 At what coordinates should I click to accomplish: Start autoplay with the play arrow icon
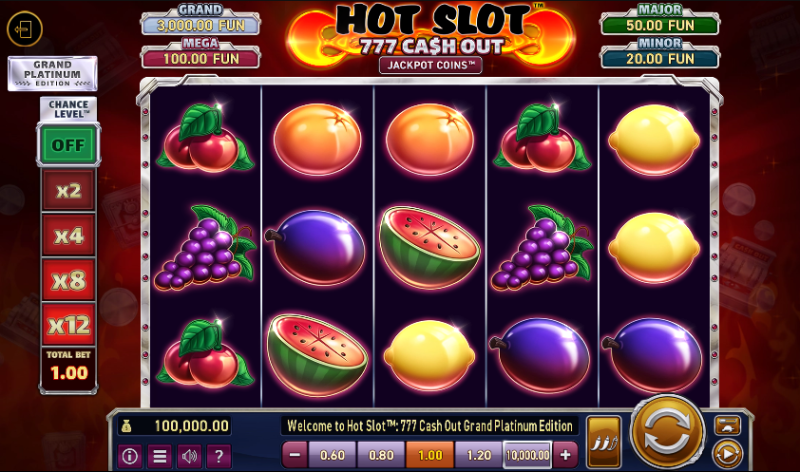[727, 454]
